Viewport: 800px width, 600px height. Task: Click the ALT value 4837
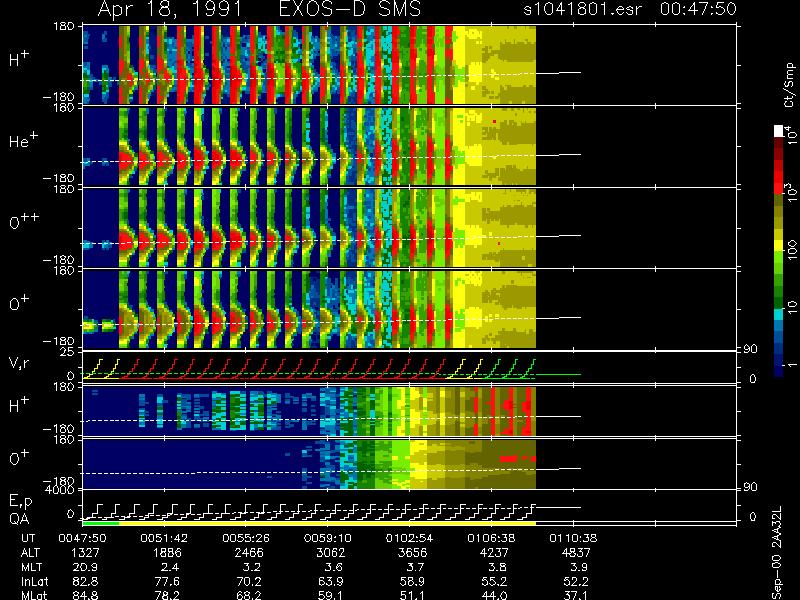[576, 553]
